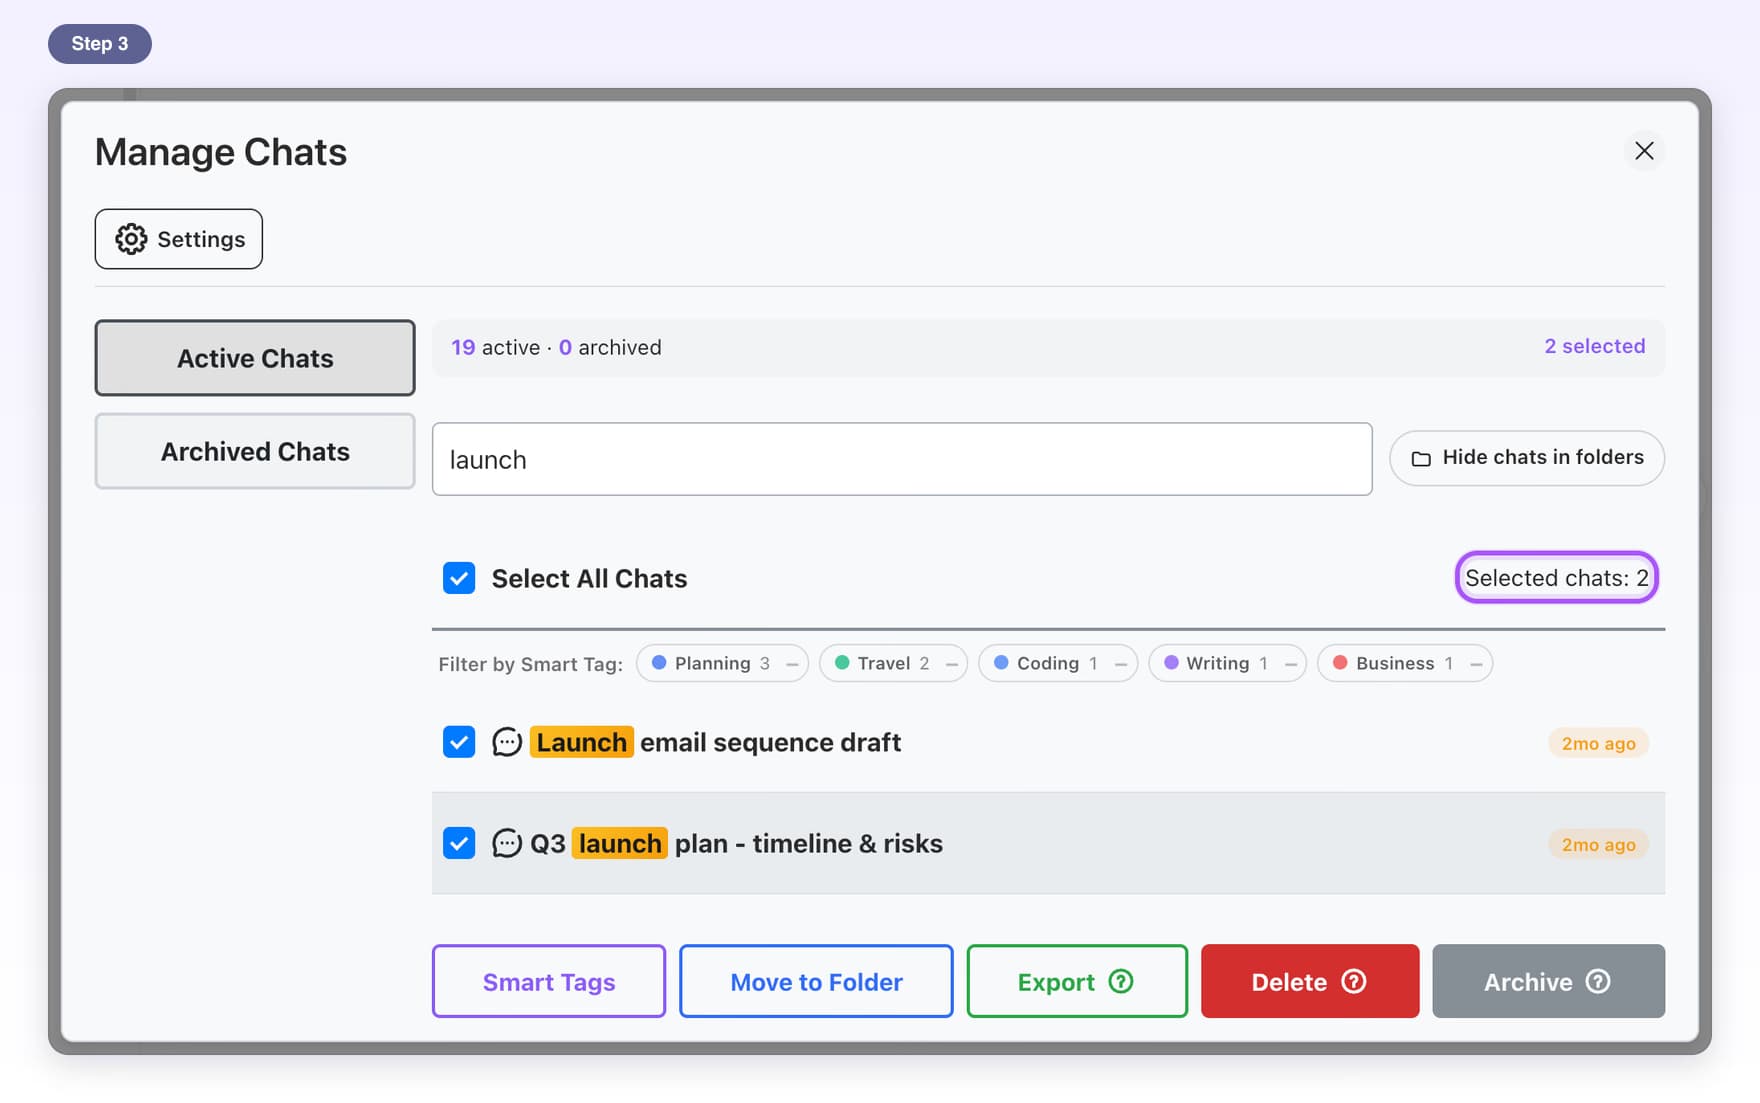Click the Smart Tags button
Image resolution: width=1760 pixels, height=1103 pixels.
pos(549,981)
